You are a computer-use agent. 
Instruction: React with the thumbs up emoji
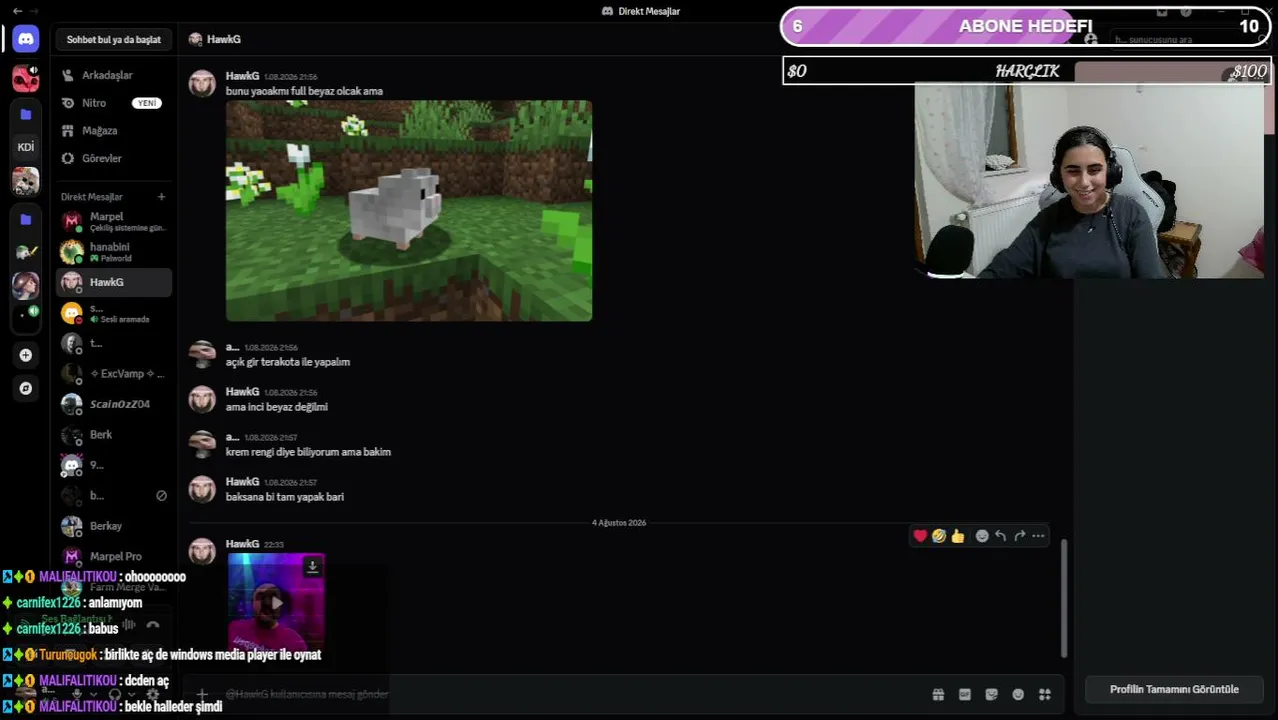(958, 536)
